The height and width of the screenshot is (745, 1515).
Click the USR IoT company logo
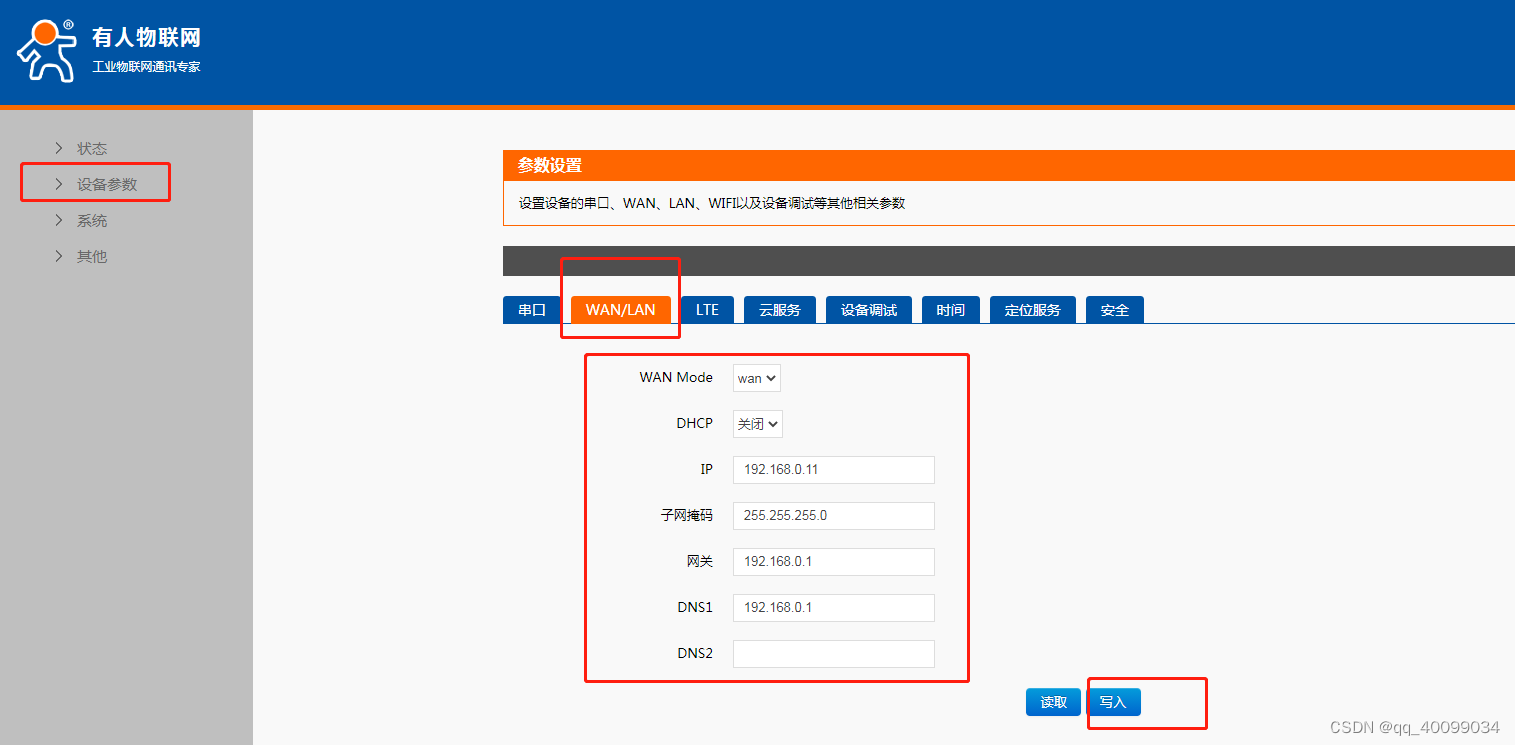click(46, 51)
